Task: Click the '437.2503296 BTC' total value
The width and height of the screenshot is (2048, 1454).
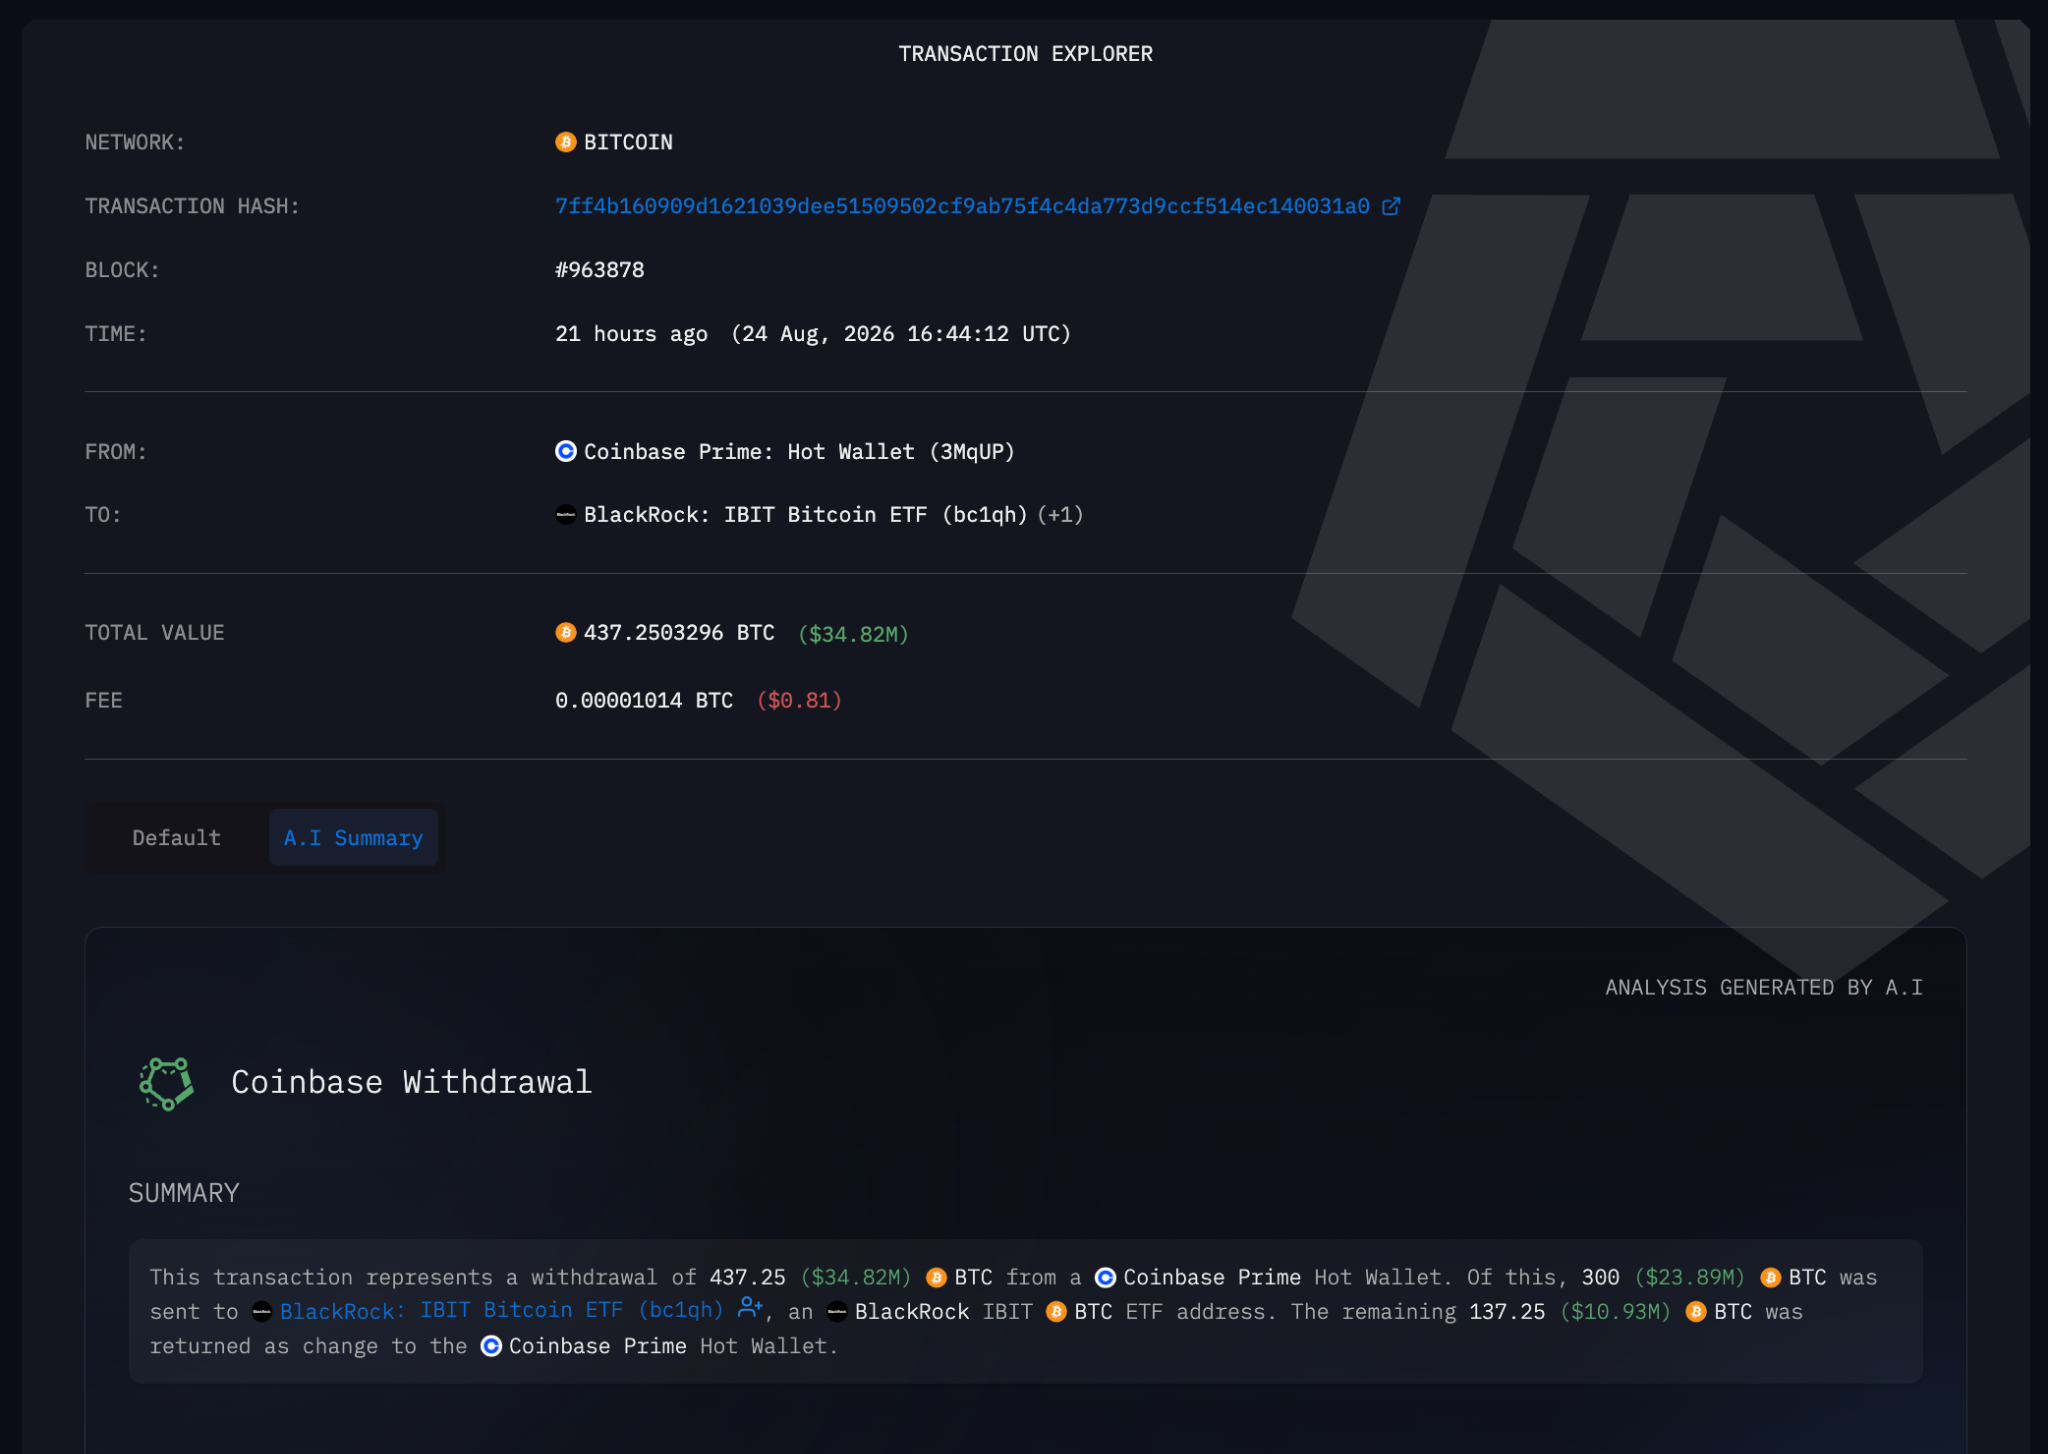Action: [x=679, y=632]
